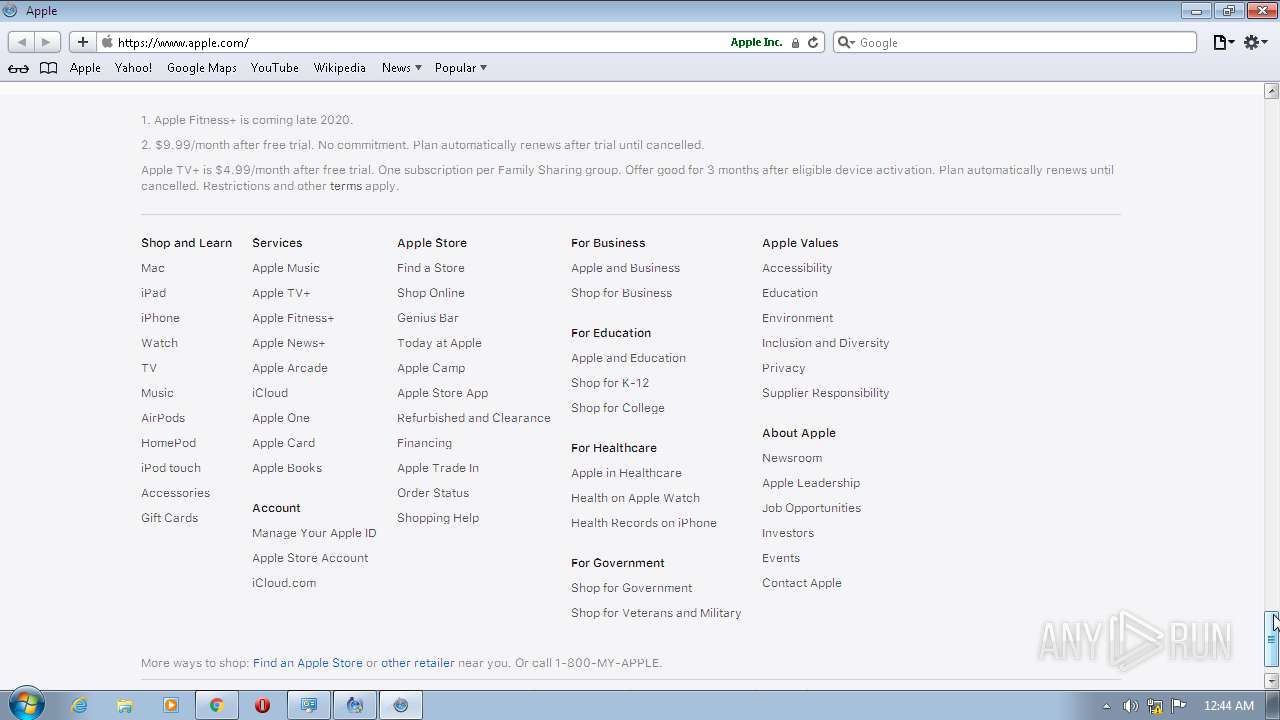1280x720 pixels.
Task: Switch to the Safari compass taskbar button
Action: (400, 705)
